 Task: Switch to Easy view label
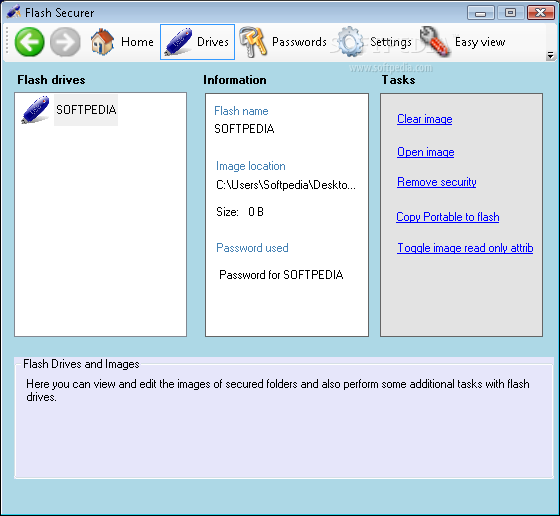pos(480,42)
